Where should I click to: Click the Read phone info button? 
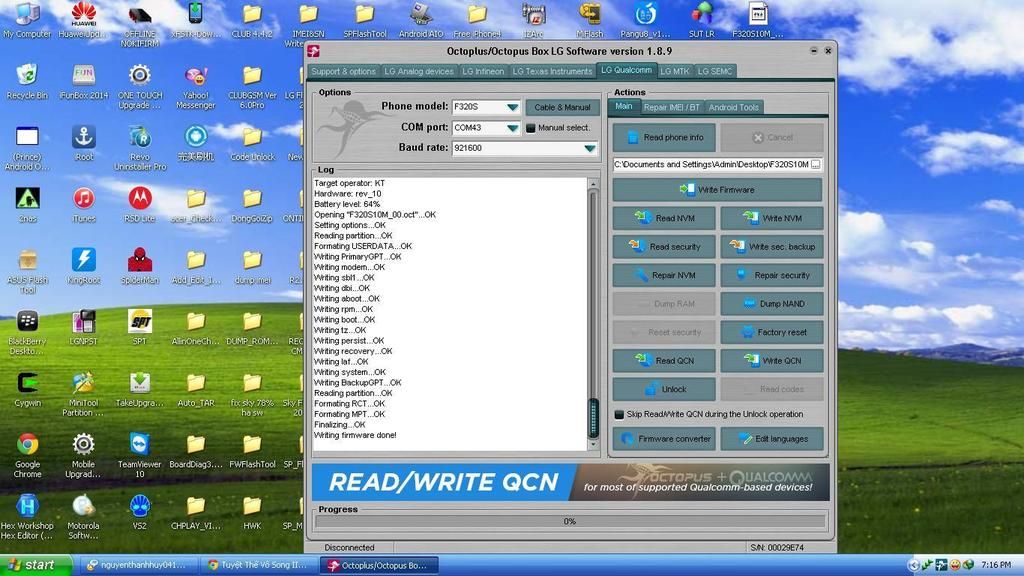[664, 138]
